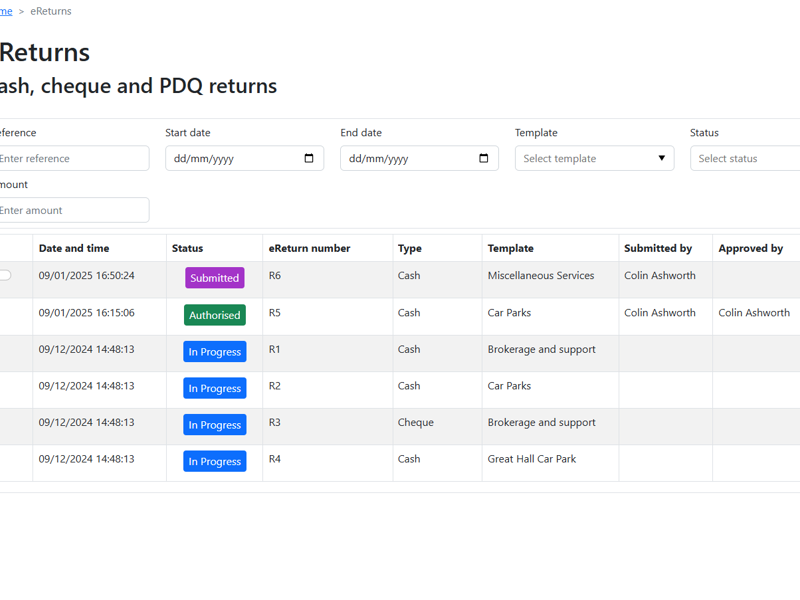Screen dimensions: 800x600
Task: Expand the Template dropdown
Action: point(594,158)
